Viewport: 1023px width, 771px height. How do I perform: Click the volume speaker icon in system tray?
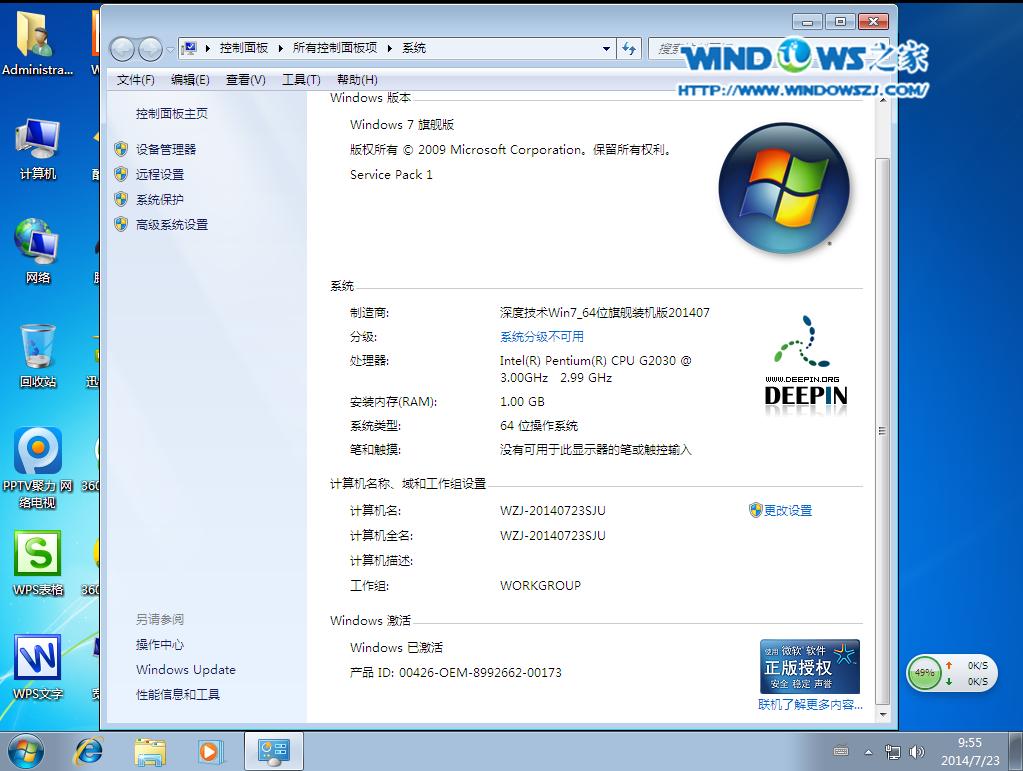click(x=917, y=752)
